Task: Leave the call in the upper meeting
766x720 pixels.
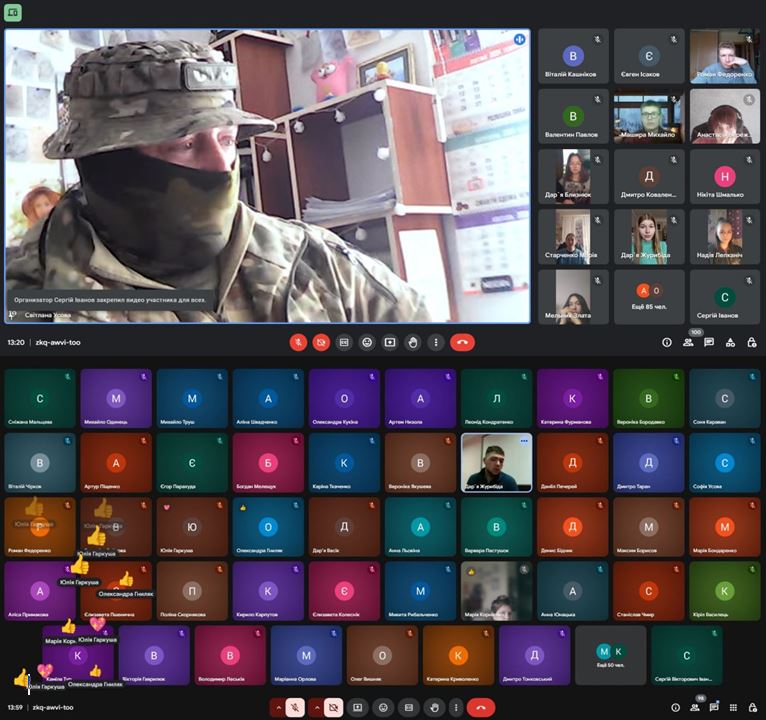Action: (x=462, y=342)
